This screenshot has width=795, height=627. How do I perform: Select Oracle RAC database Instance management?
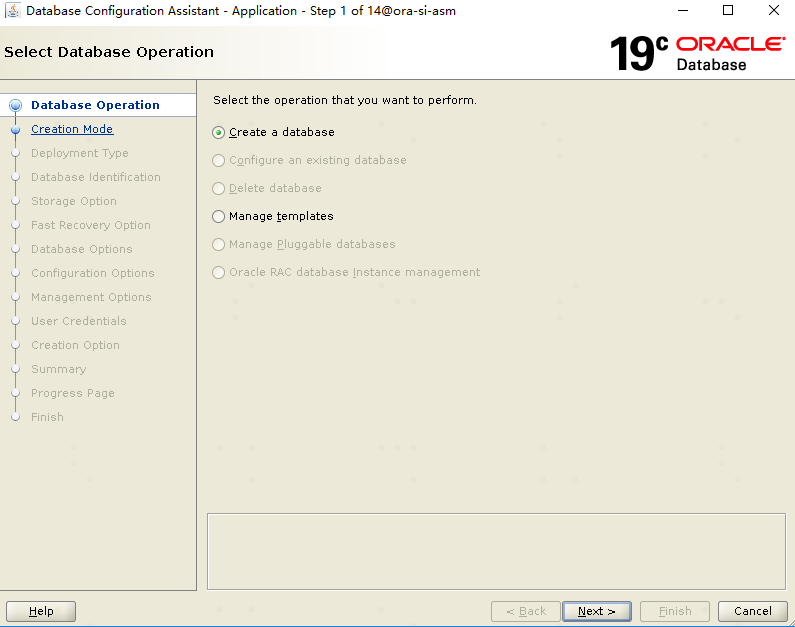click(346, 272)
